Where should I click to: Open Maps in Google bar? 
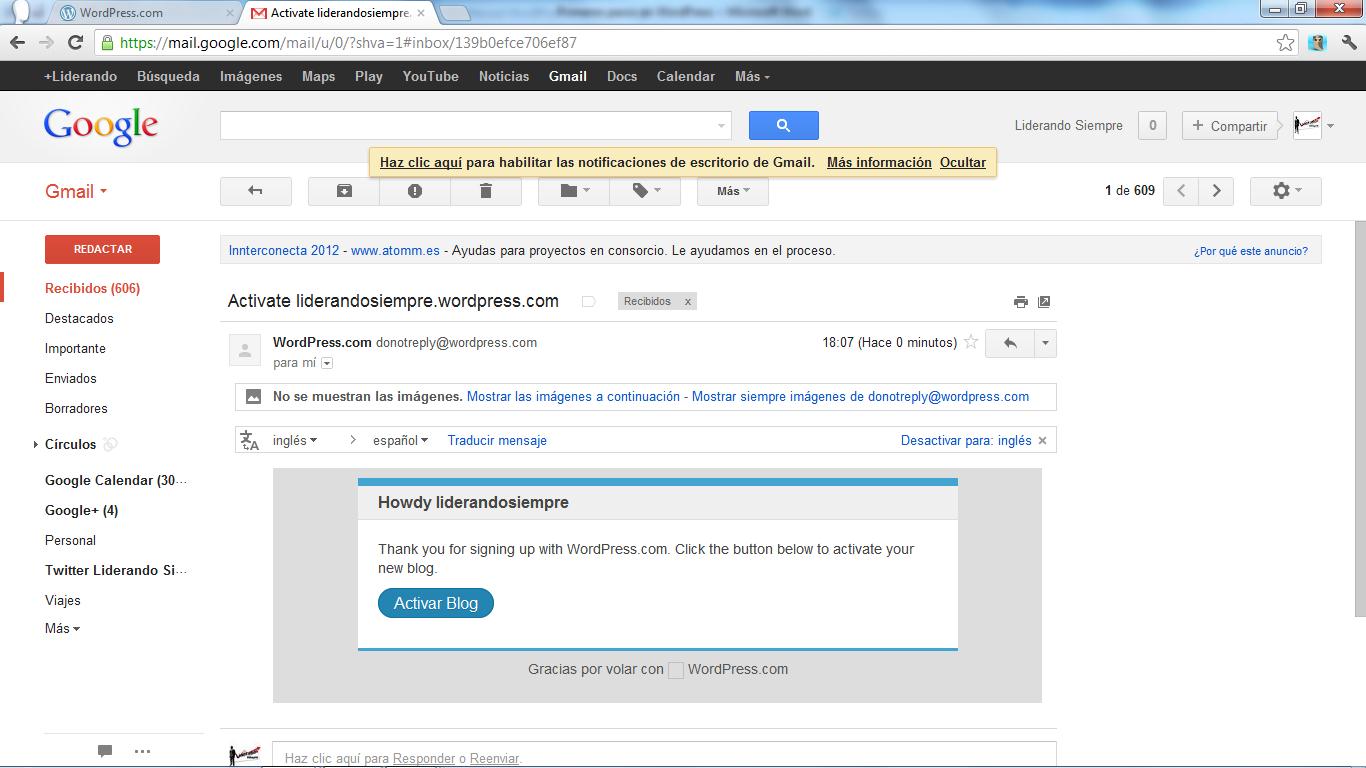(319, 76)
